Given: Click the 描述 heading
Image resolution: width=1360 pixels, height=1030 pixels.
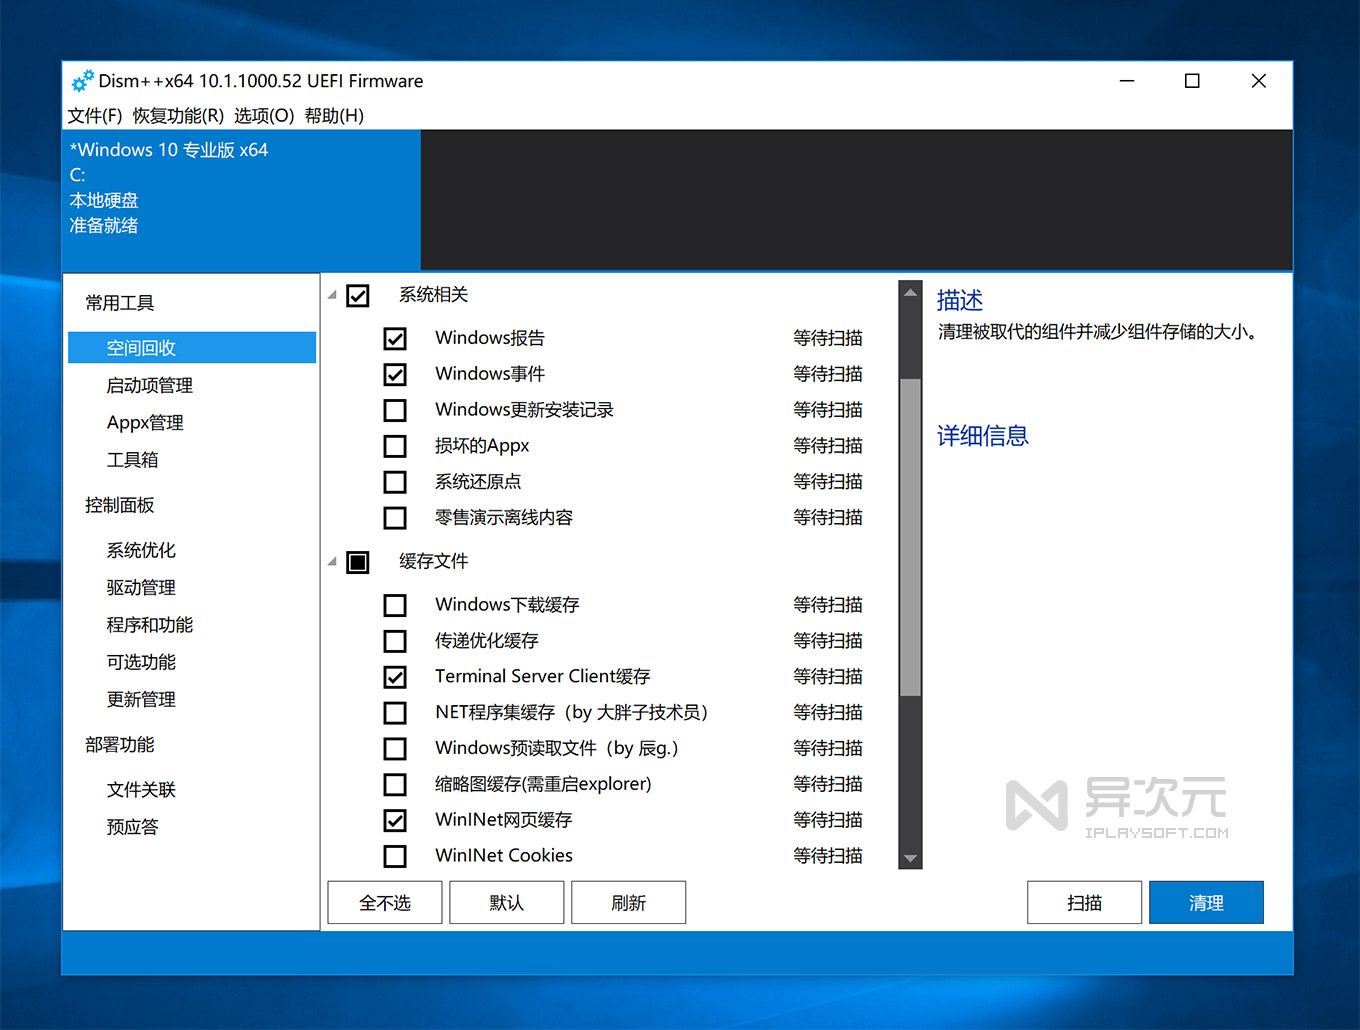Looking at the screenshot, I should pos(960,300).
